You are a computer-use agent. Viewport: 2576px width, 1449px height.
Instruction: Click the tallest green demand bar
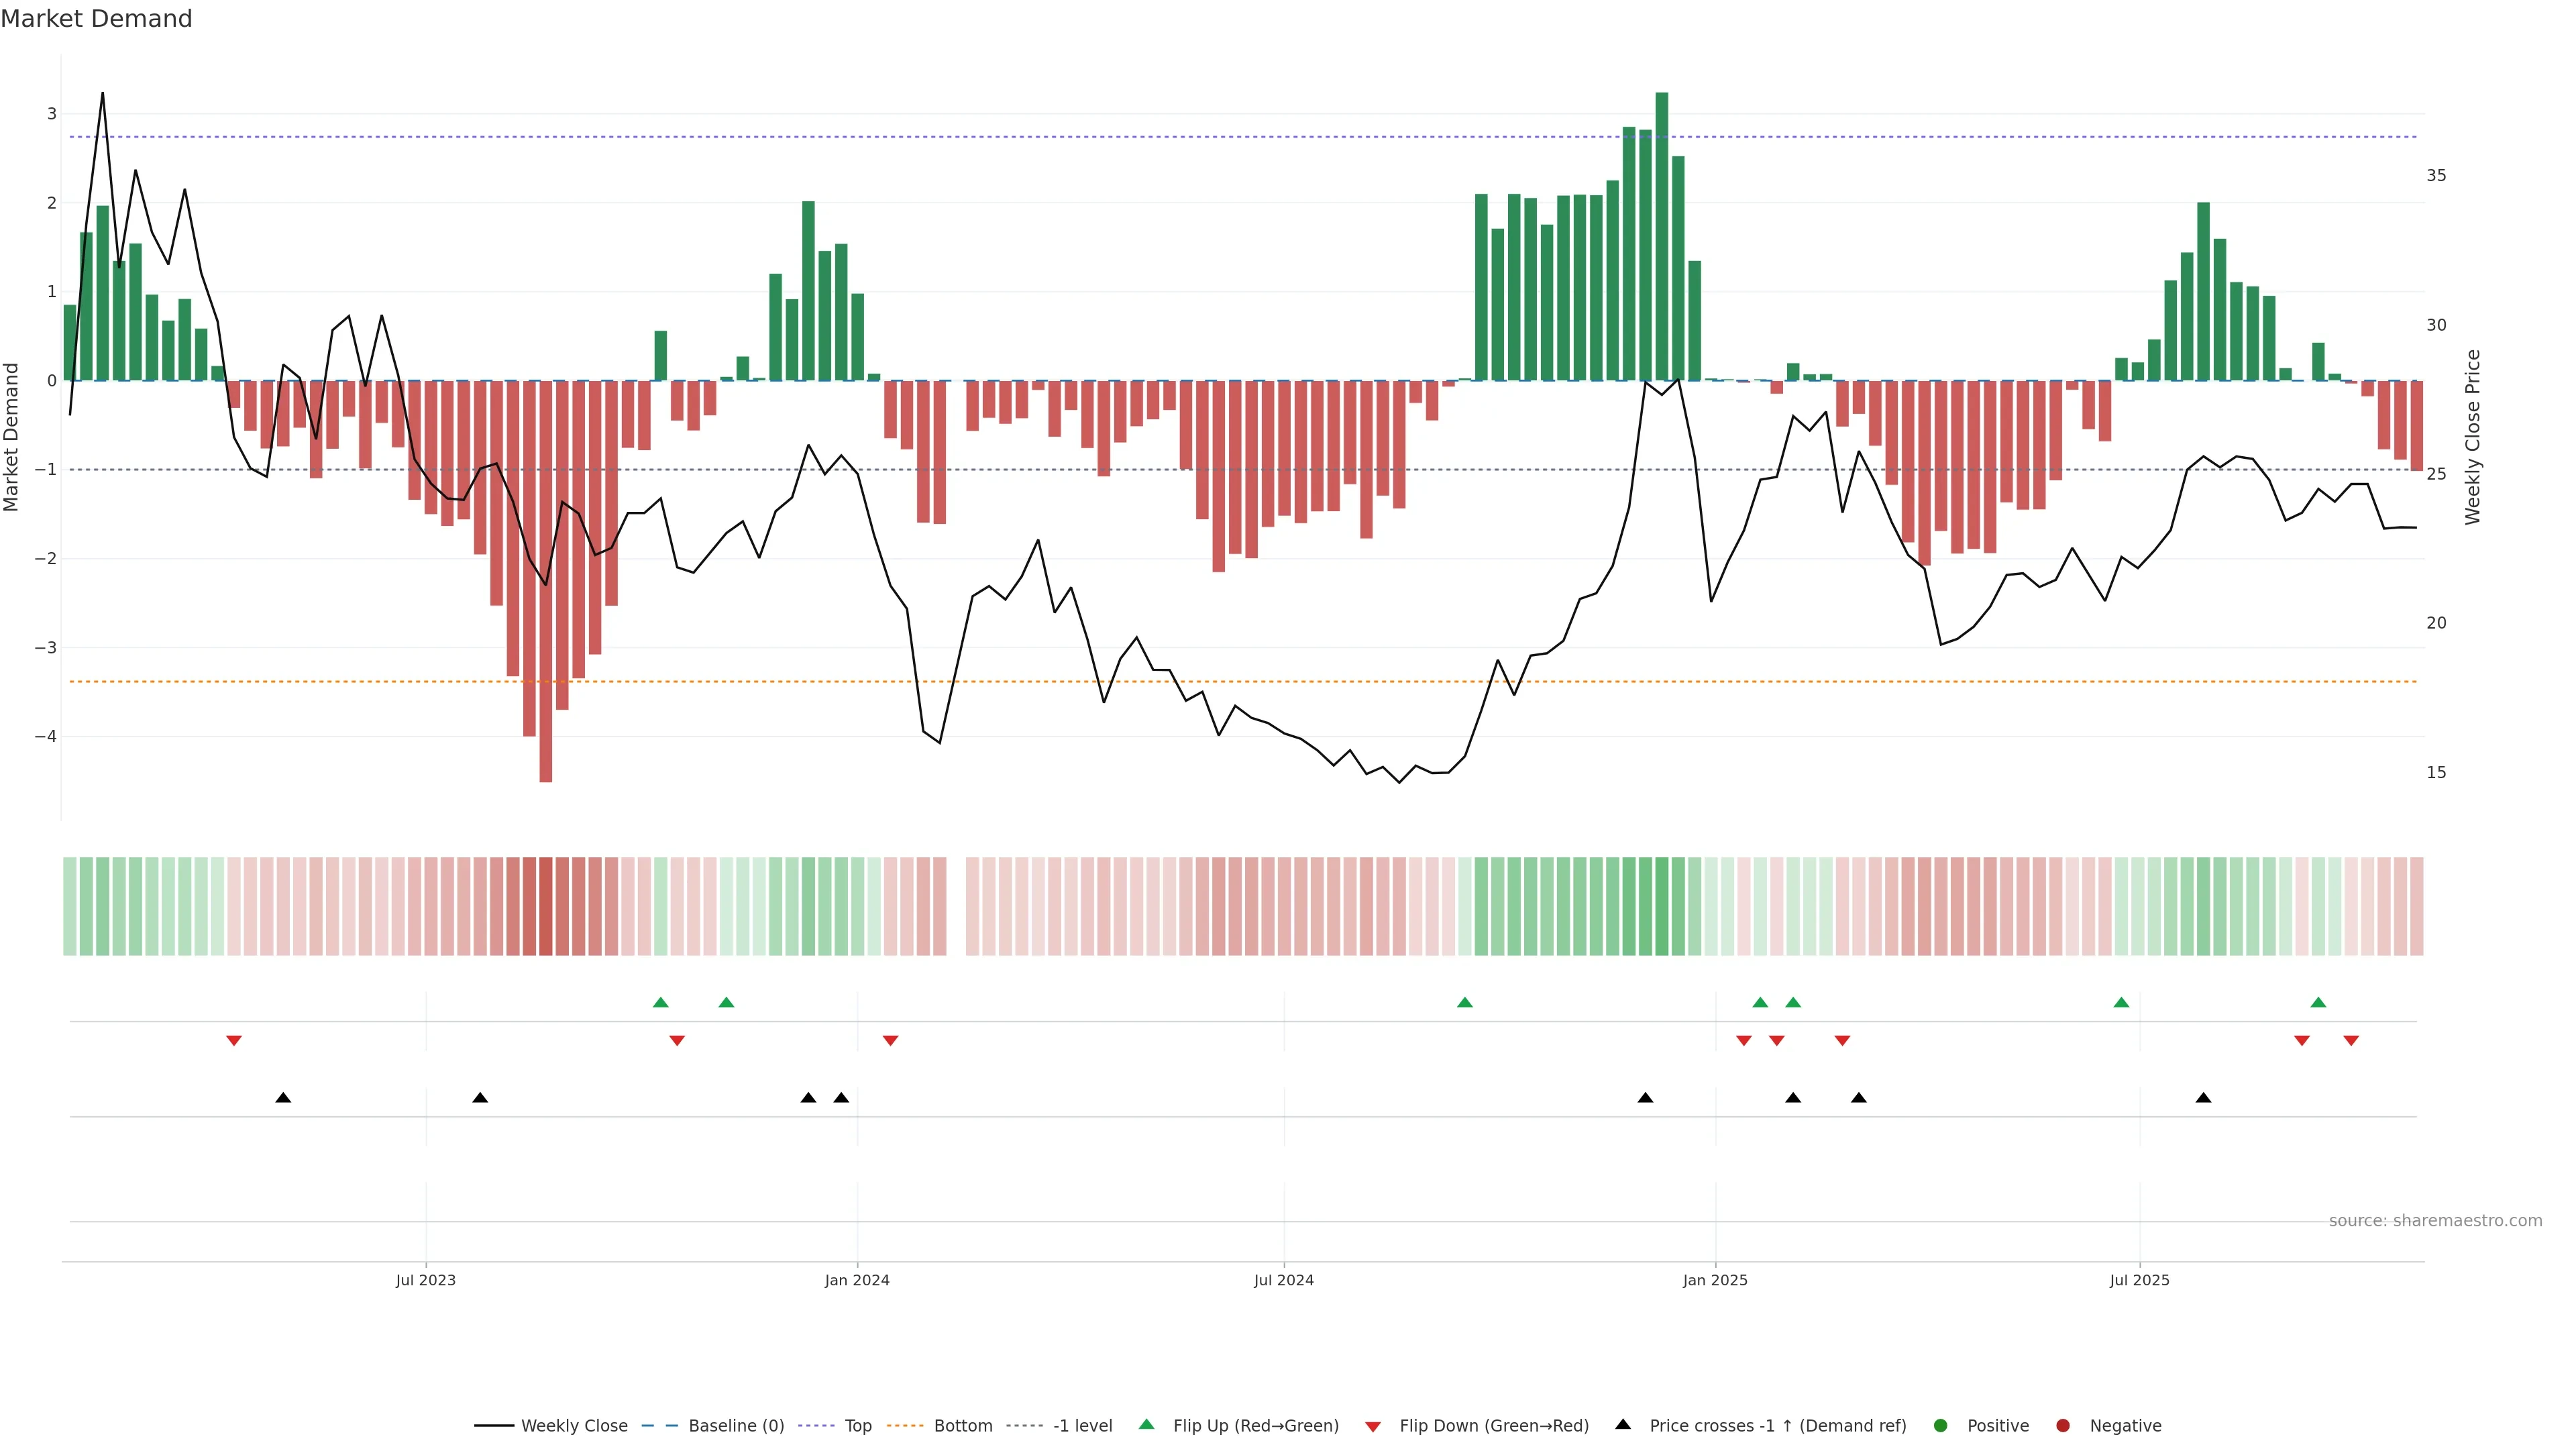coord(1662,236)
